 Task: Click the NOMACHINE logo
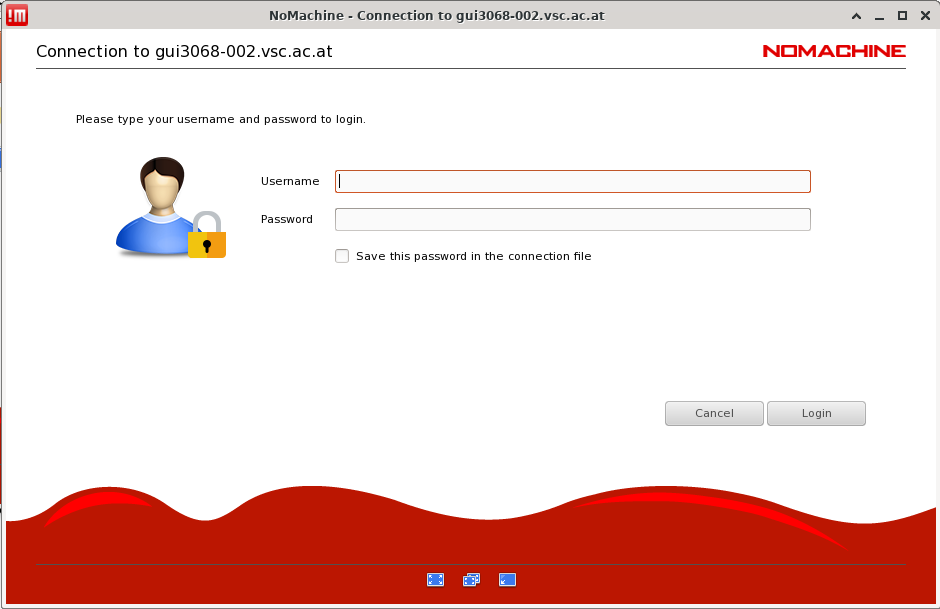click(x=834, y=52)
